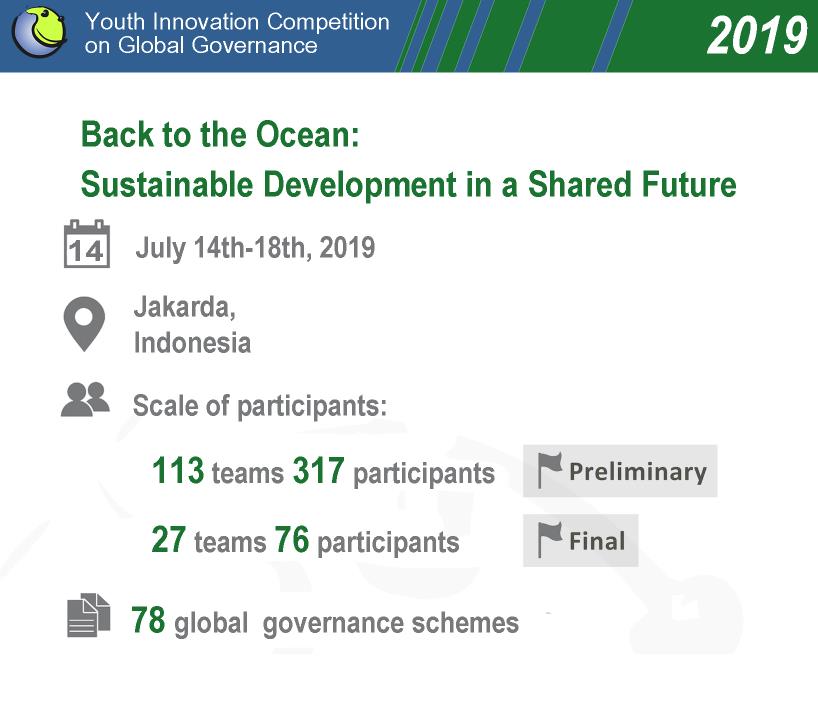818x715 pixels.
Task: Click the Jakarda location text
Action: (185, 307)
